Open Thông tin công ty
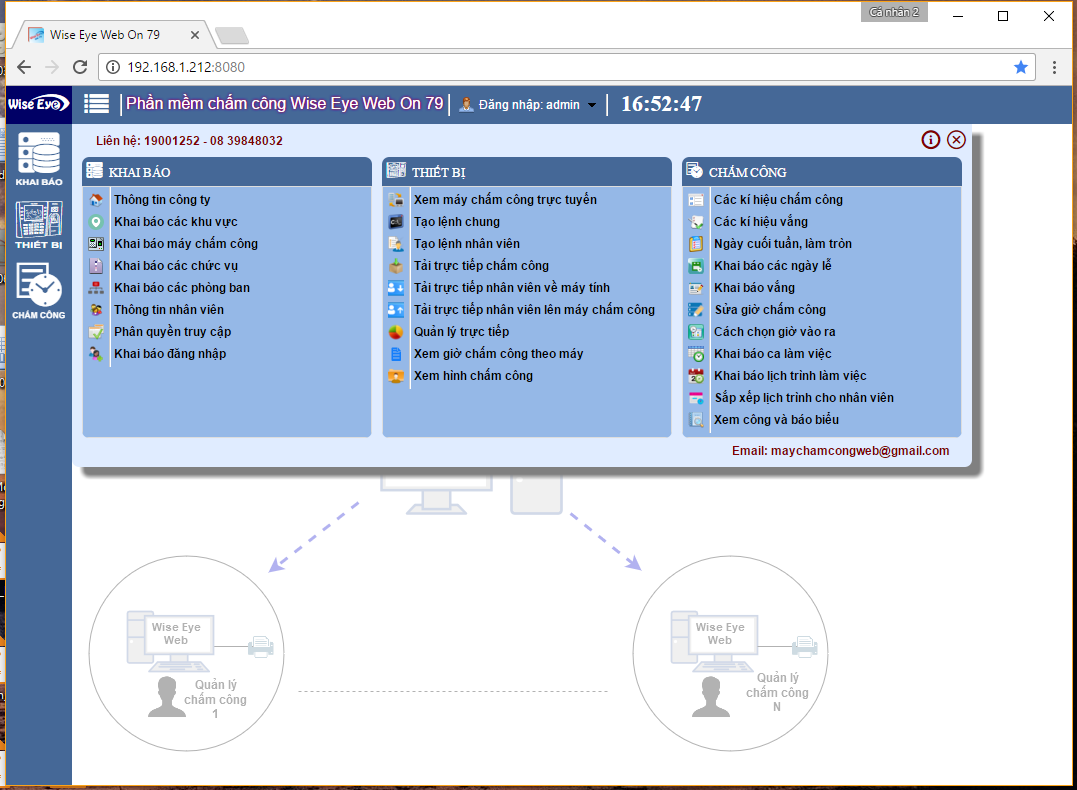This screenshot has width=1077, height=790. [162, 200]
